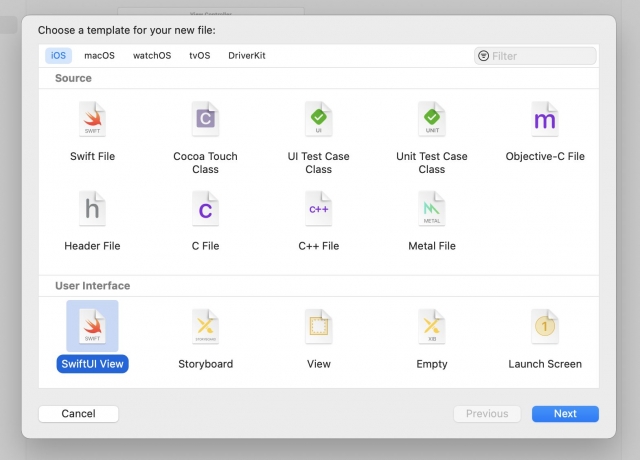Select the Header File template
Screen dimensions: 640x460
click(92, 210)
